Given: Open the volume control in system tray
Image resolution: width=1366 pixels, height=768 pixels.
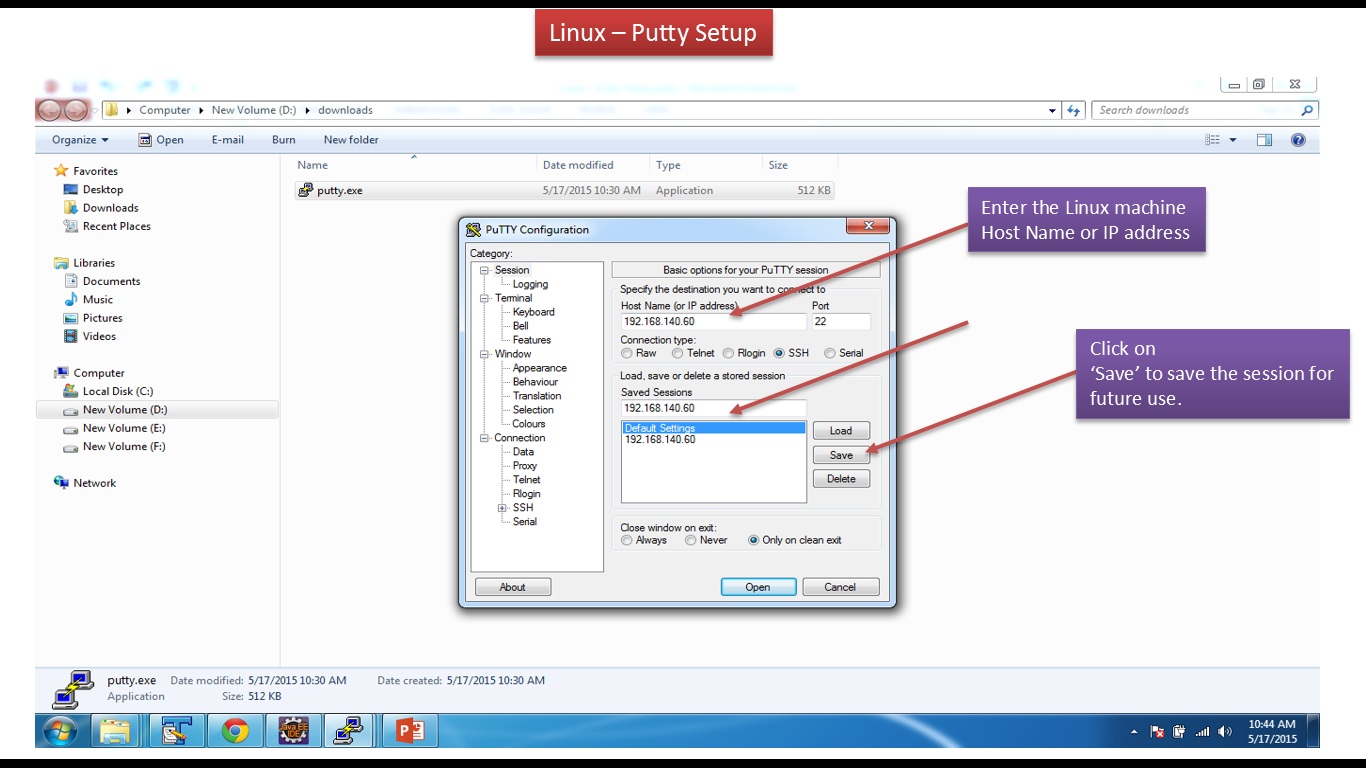Looking at the screenshot, I should tap(1225, 732).
